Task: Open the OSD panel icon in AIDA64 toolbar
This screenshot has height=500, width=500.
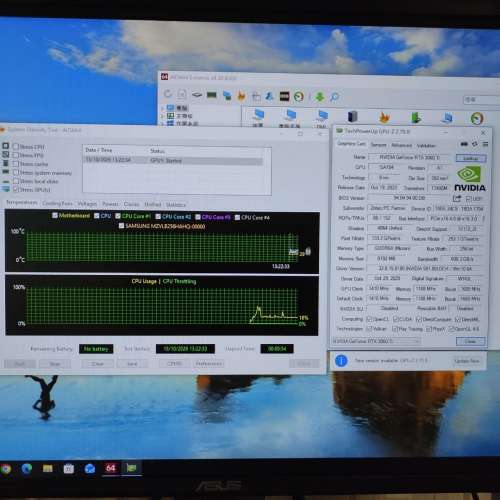Action: click(x=284, y=96)
